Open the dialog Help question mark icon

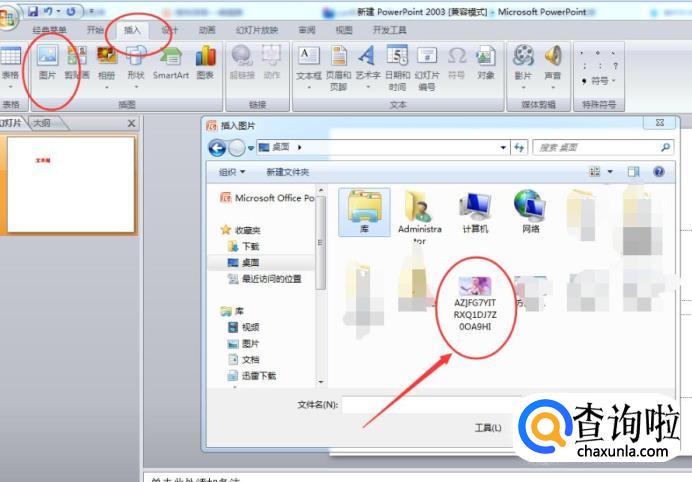[x=659, y=172]
